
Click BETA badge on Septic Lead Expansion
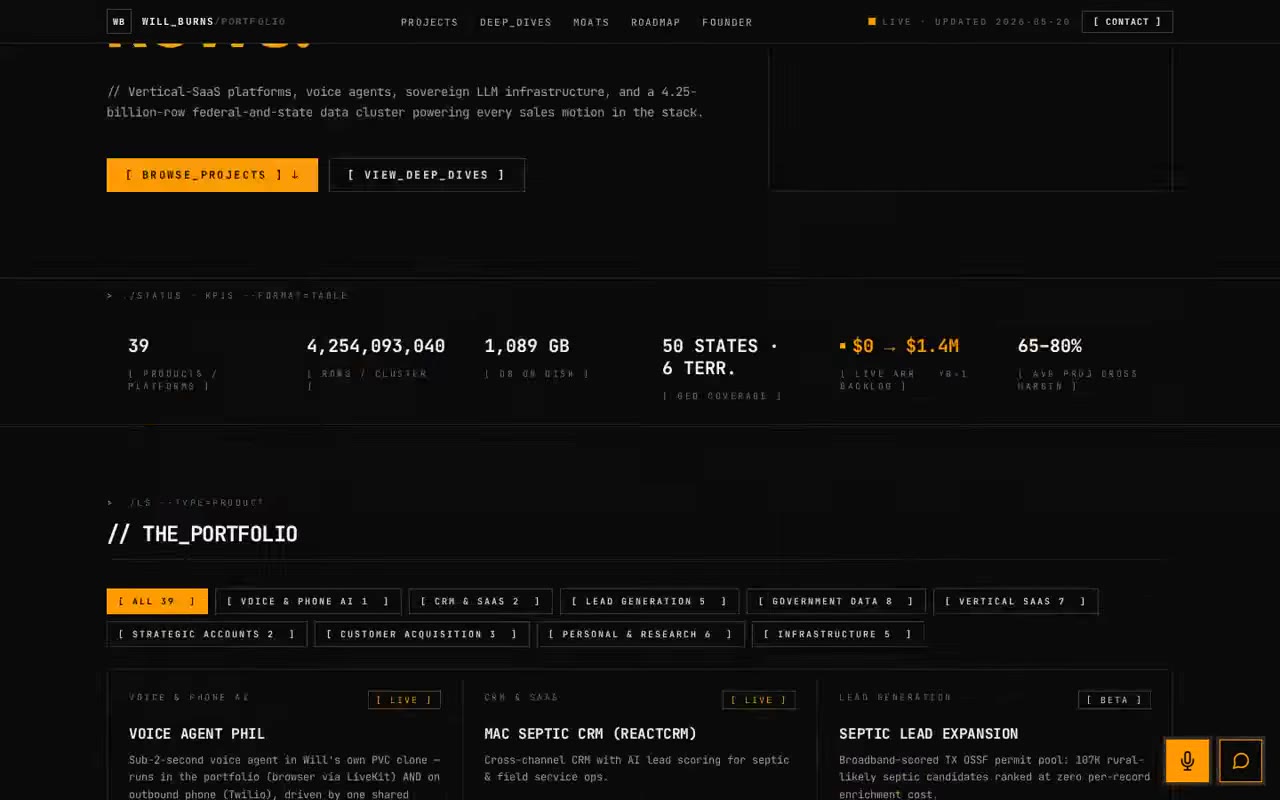click(x=1114, y=700)
